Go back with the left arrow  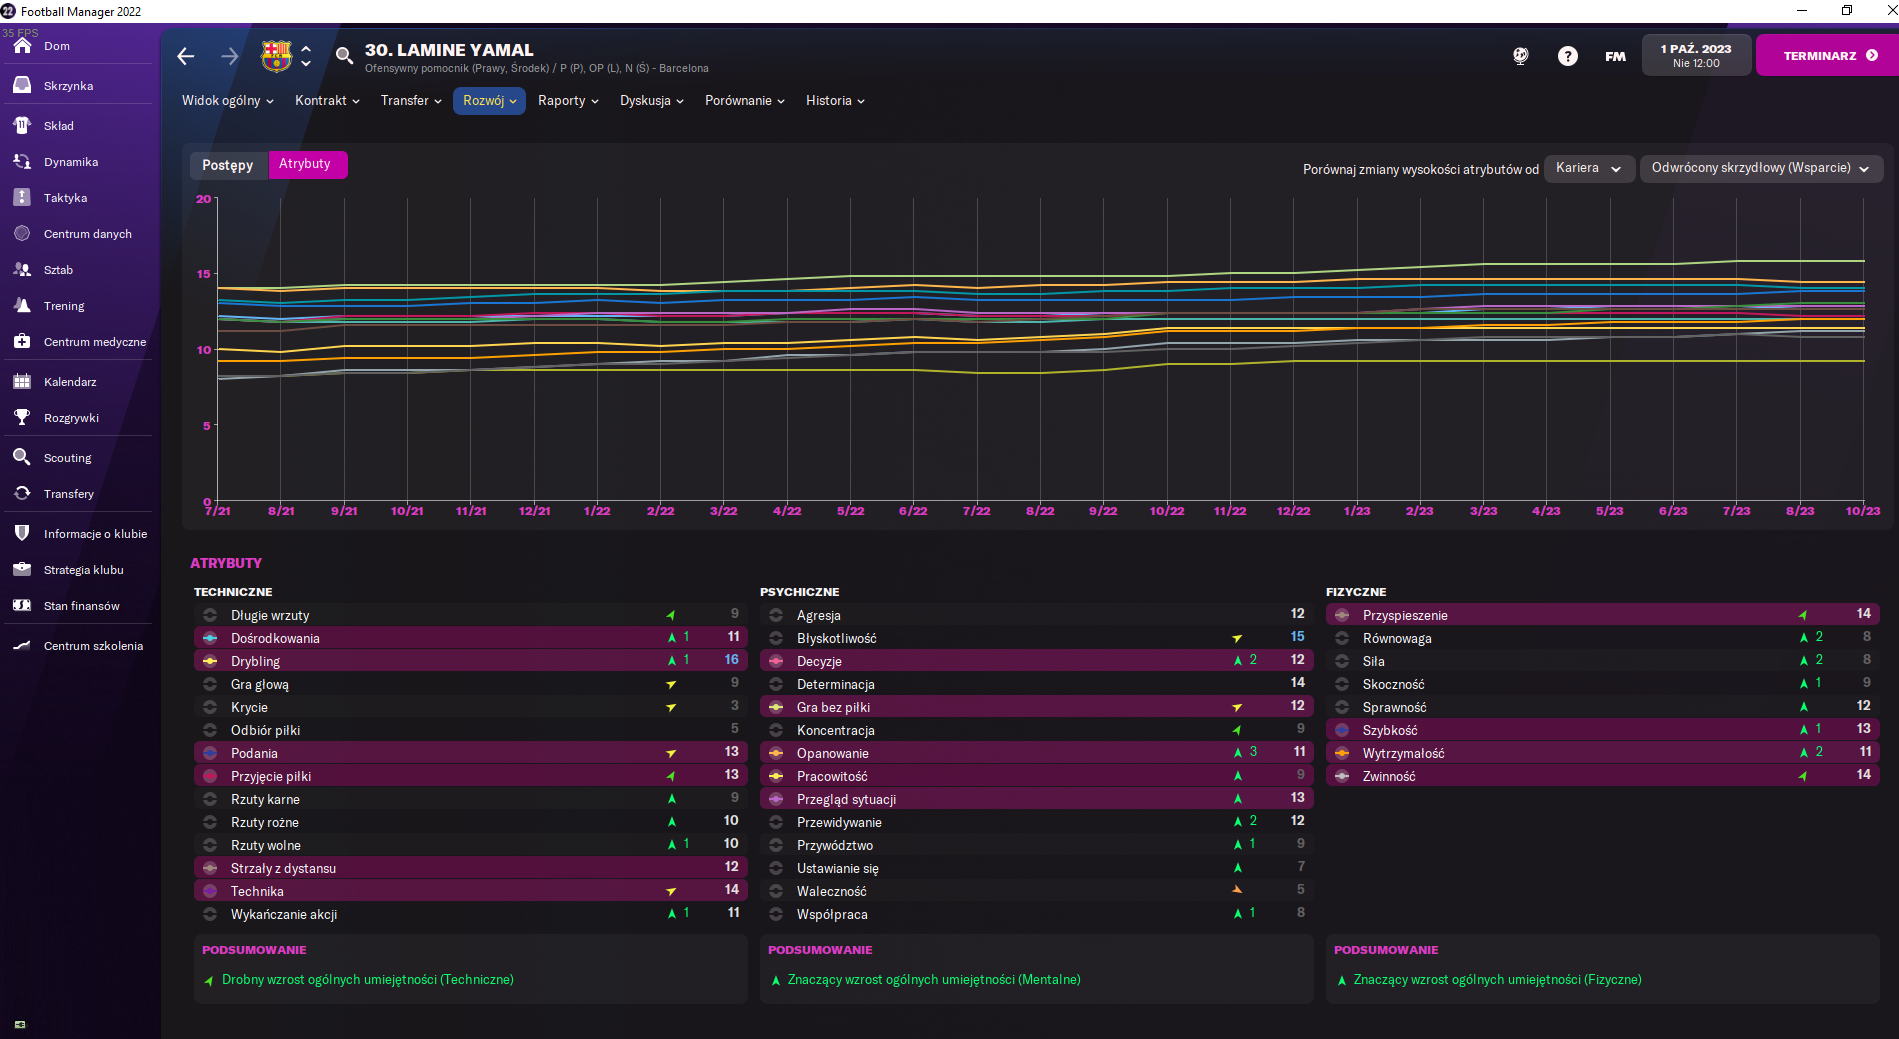pyautogui.click(x=186, y=56)
